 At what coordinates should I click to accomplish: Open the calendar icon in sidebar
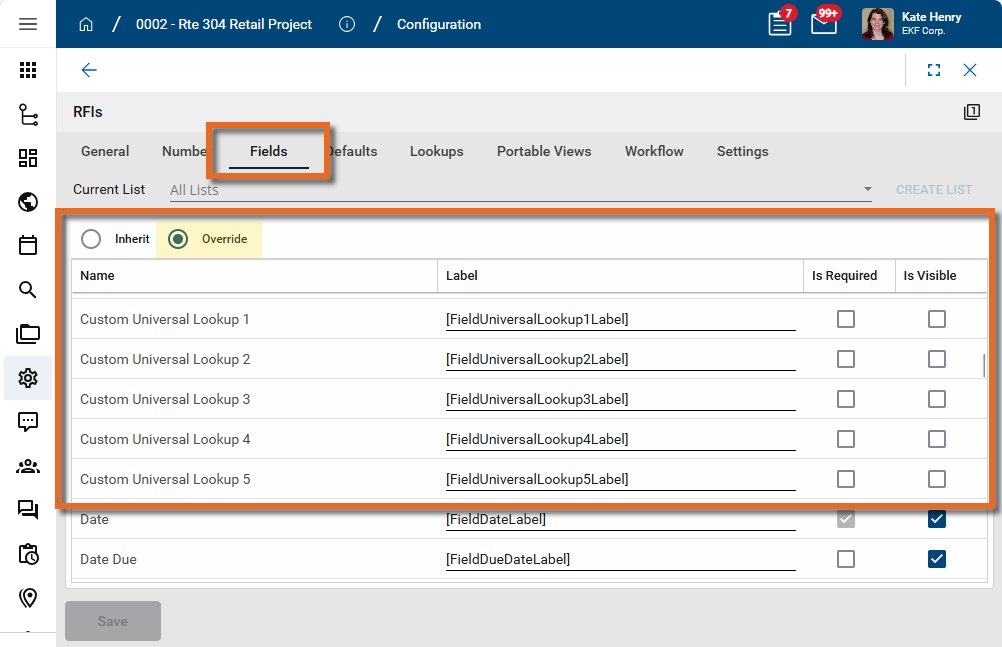pos(28,246)
